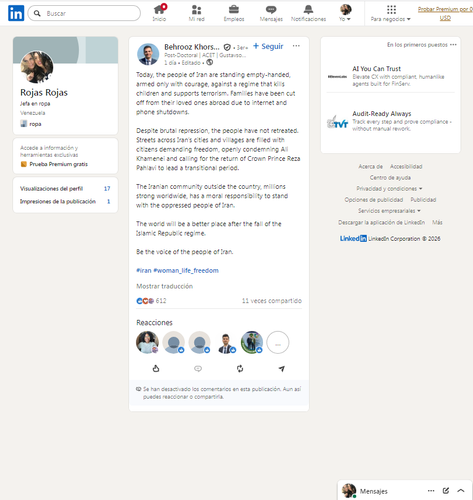Click the Buscar search field
This screenshot has width=473, height=500.
tap(84, 13)
